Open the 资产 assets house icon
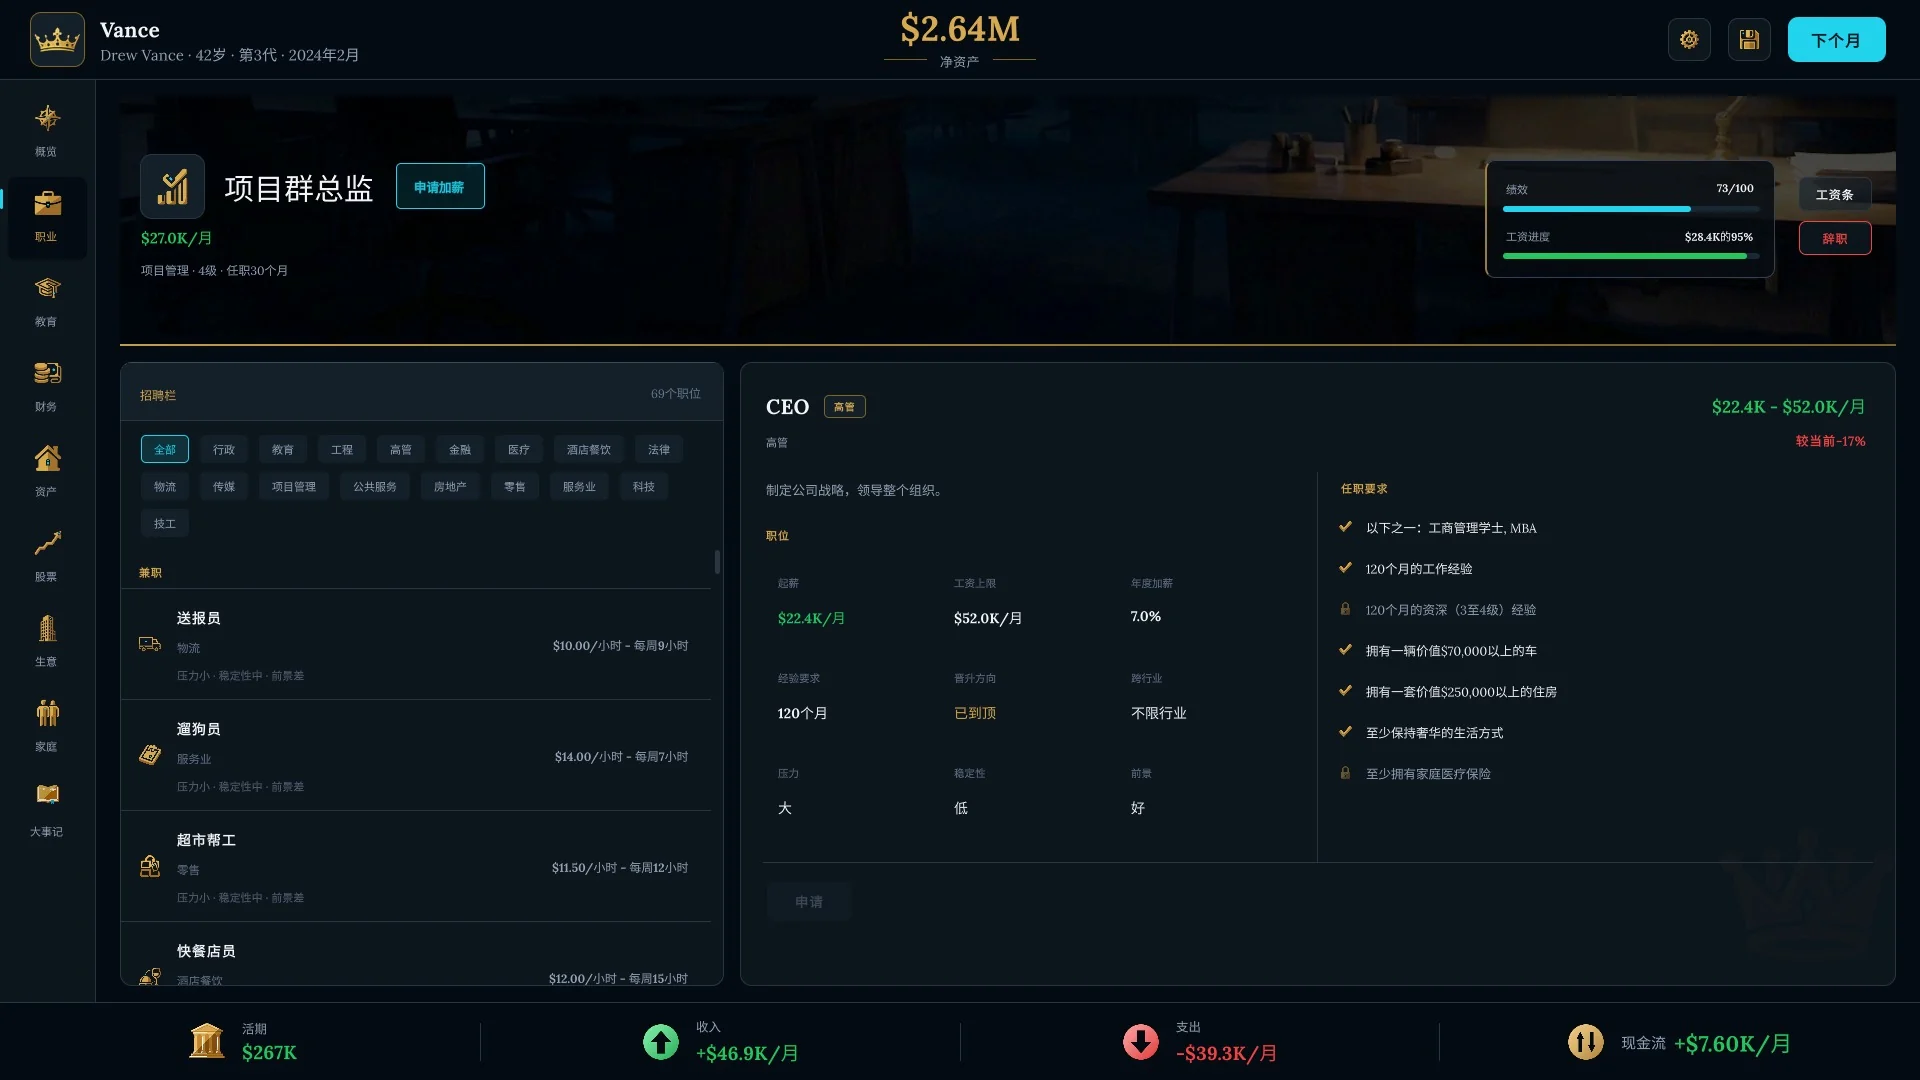 pyautogui.click(x=46, y=459)
